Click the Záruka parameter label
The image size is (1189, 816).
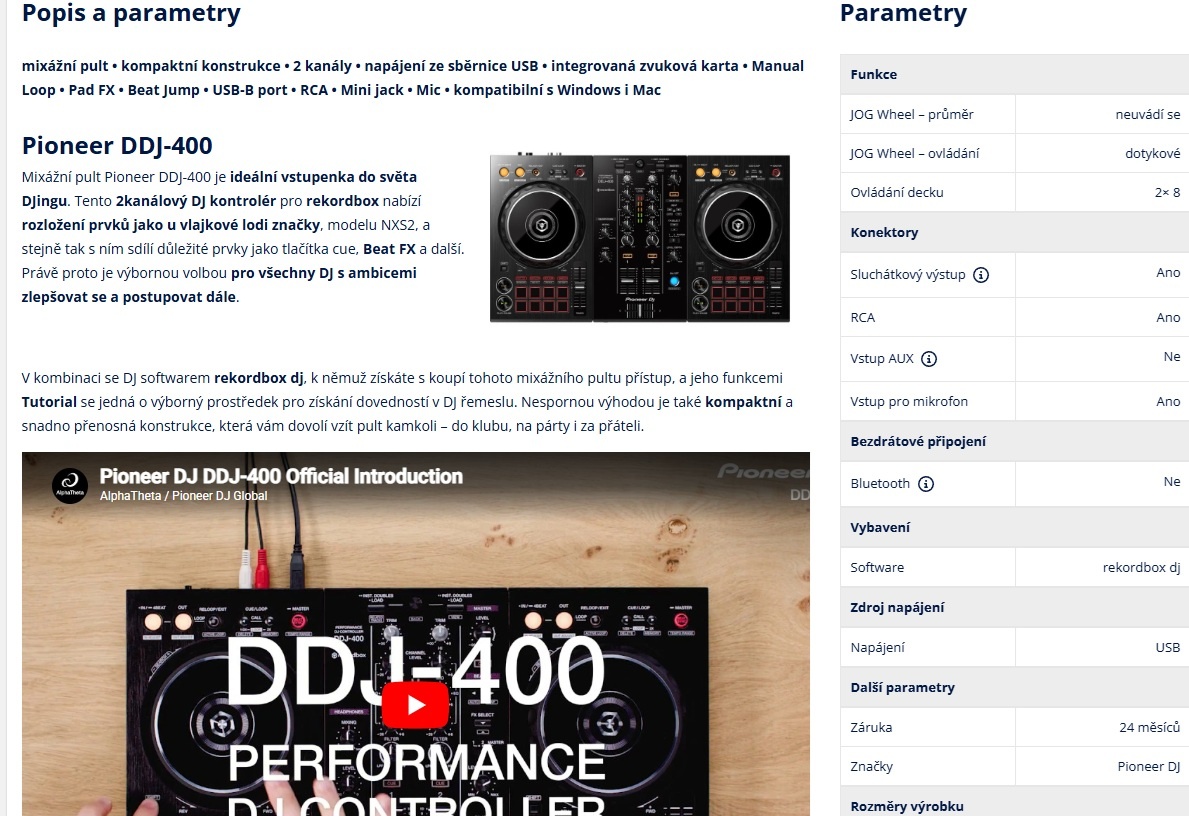pyautogui.click(x=871, y=727)
